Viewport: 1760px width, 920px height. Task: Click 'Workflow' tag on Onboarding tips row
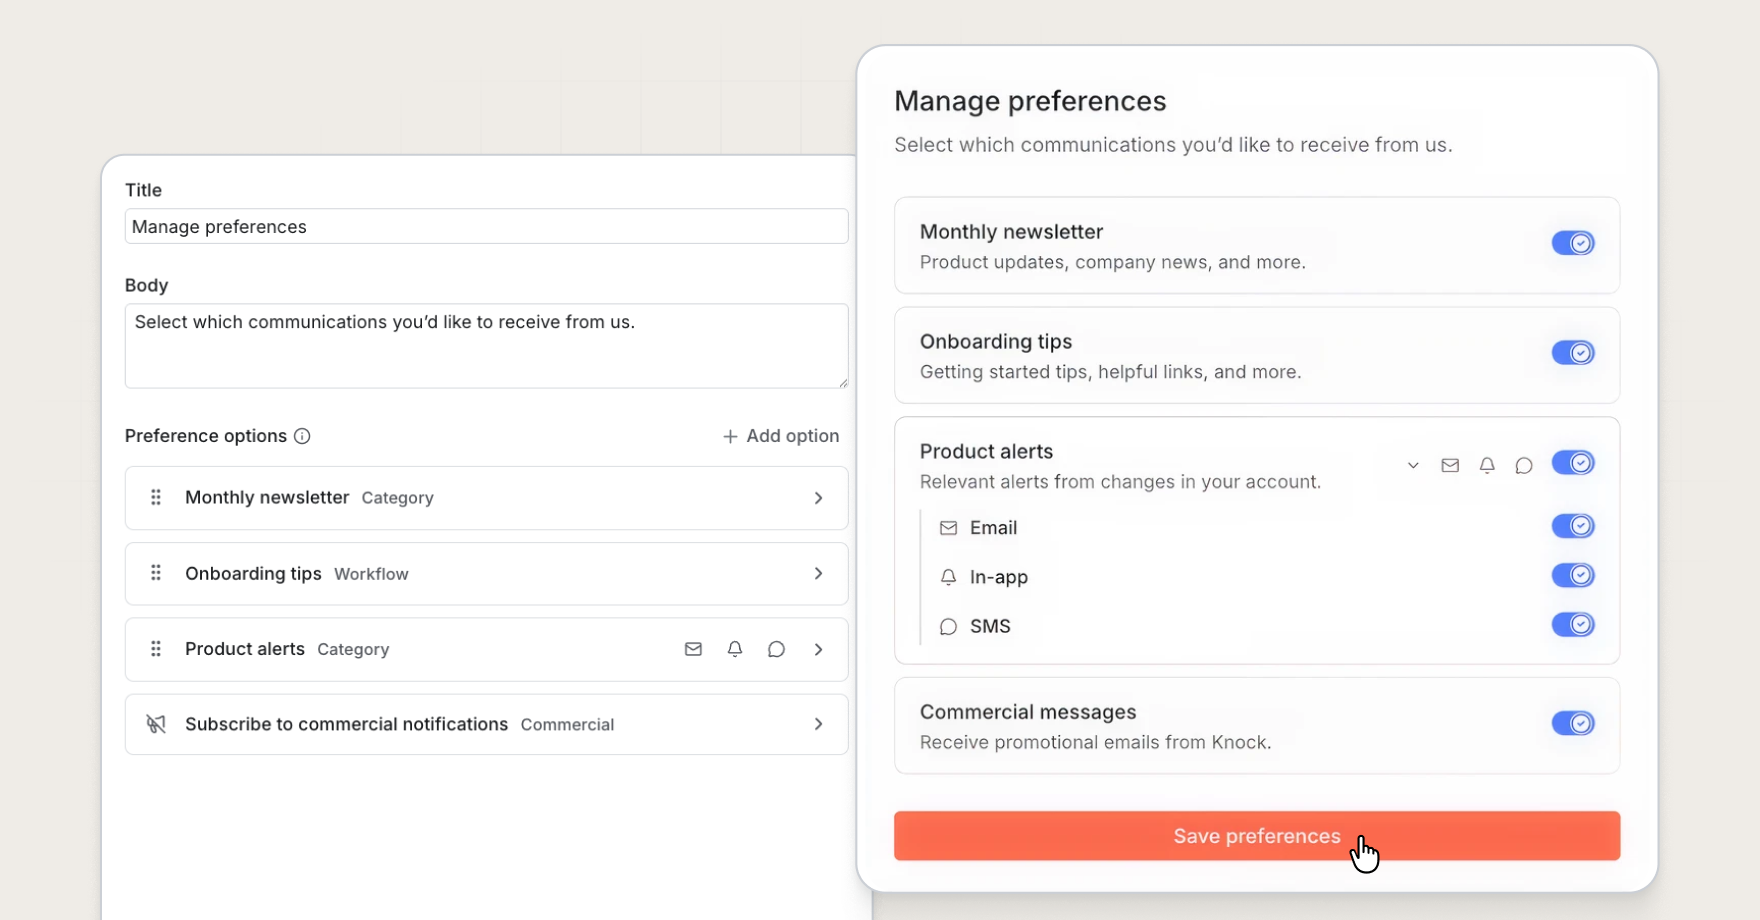(371, 574)
